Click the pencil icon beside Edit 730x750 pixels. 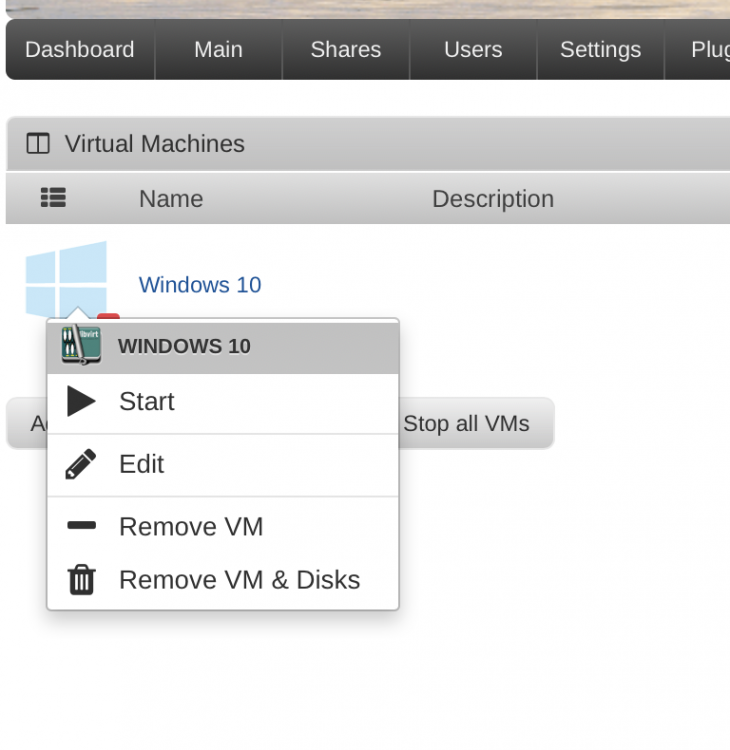pyautogui.click(x=80, y=464)
